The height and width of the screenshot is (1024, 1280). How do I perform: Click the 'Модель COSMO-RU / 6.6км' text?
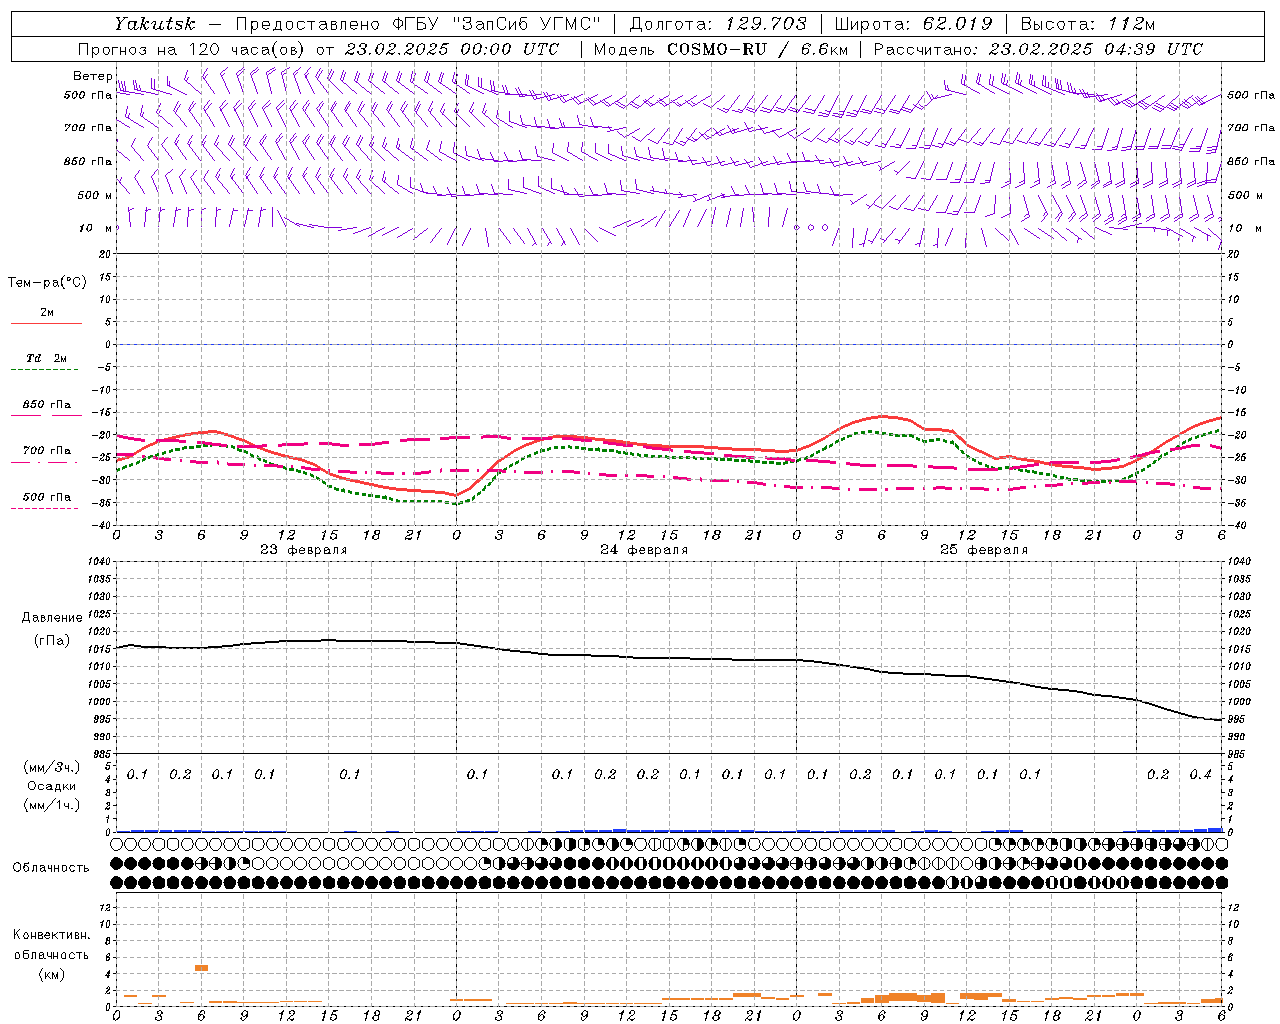pyautogui.click(x=720, y=49)
